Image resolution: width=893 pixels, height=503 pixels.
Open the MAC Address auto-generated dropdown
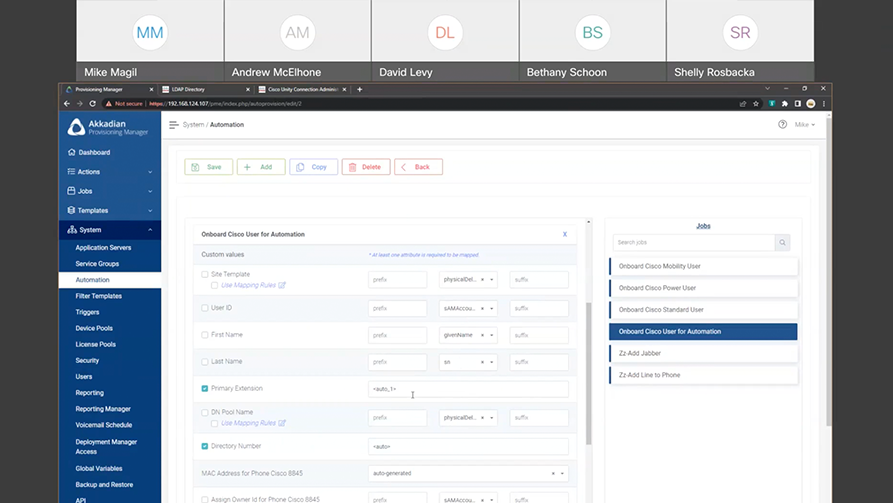pos(468,473)
